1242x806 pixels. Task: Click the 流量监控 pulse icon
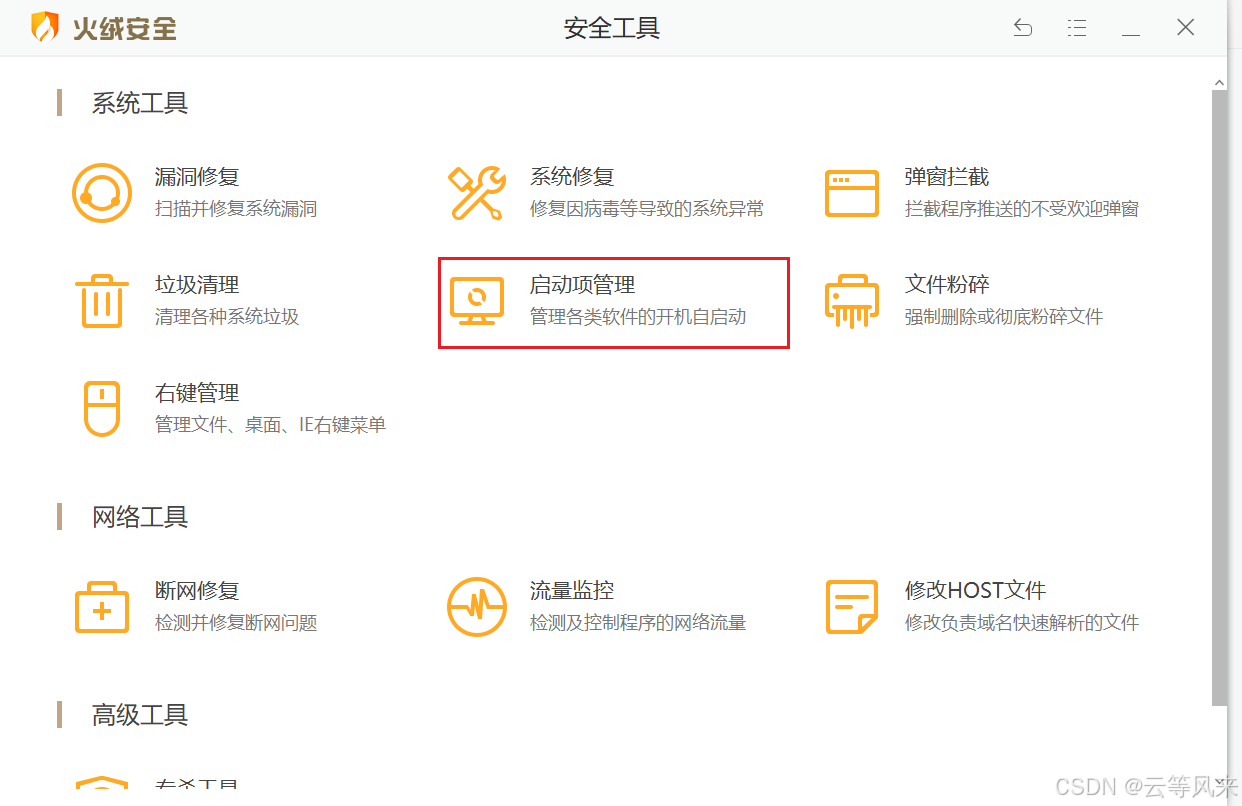tap(477, 607)
